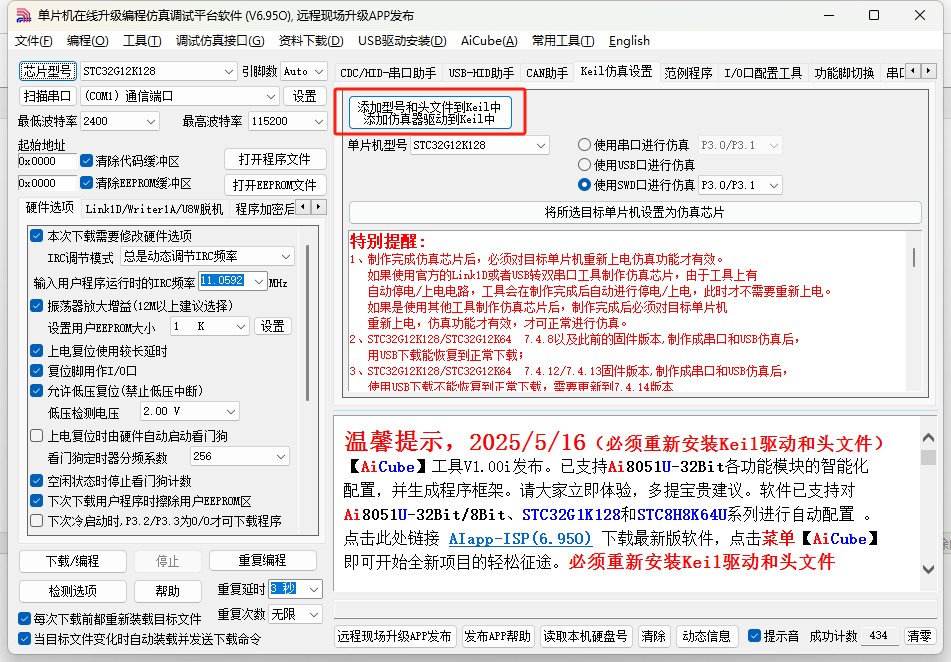The height and width of the screenshot is (662, 951).
Task: Click 检测选项 button
Action: 73,590
